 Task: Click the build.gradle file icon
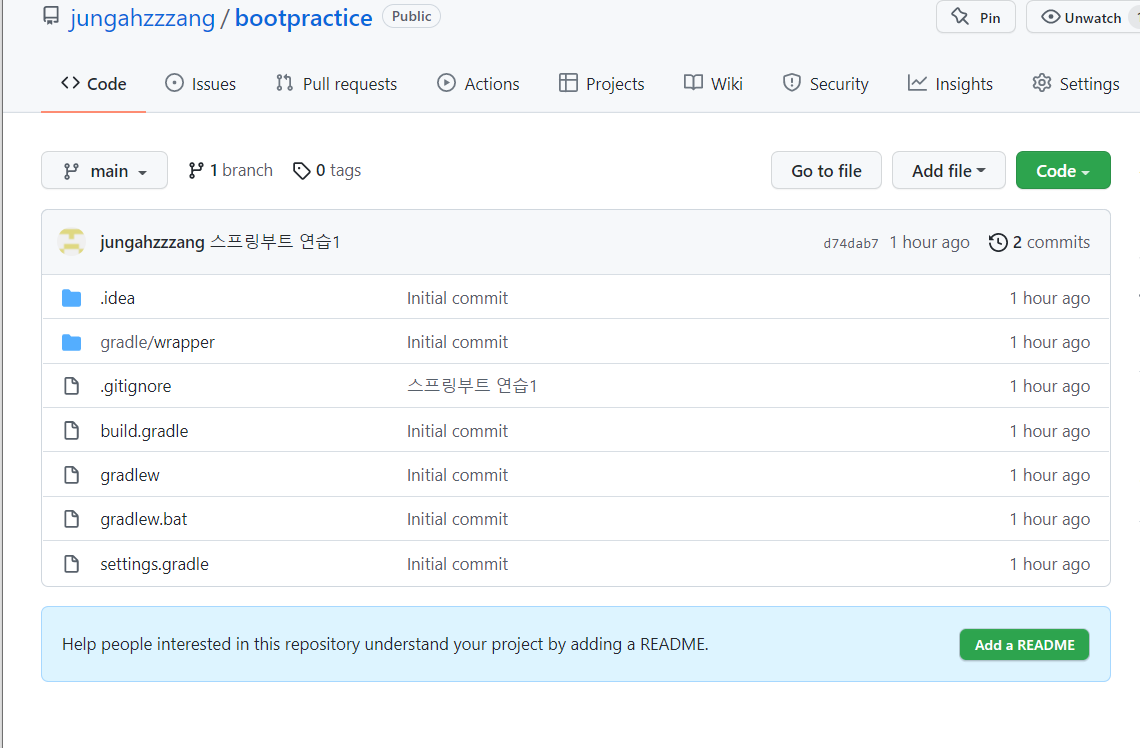pos(71,430)
